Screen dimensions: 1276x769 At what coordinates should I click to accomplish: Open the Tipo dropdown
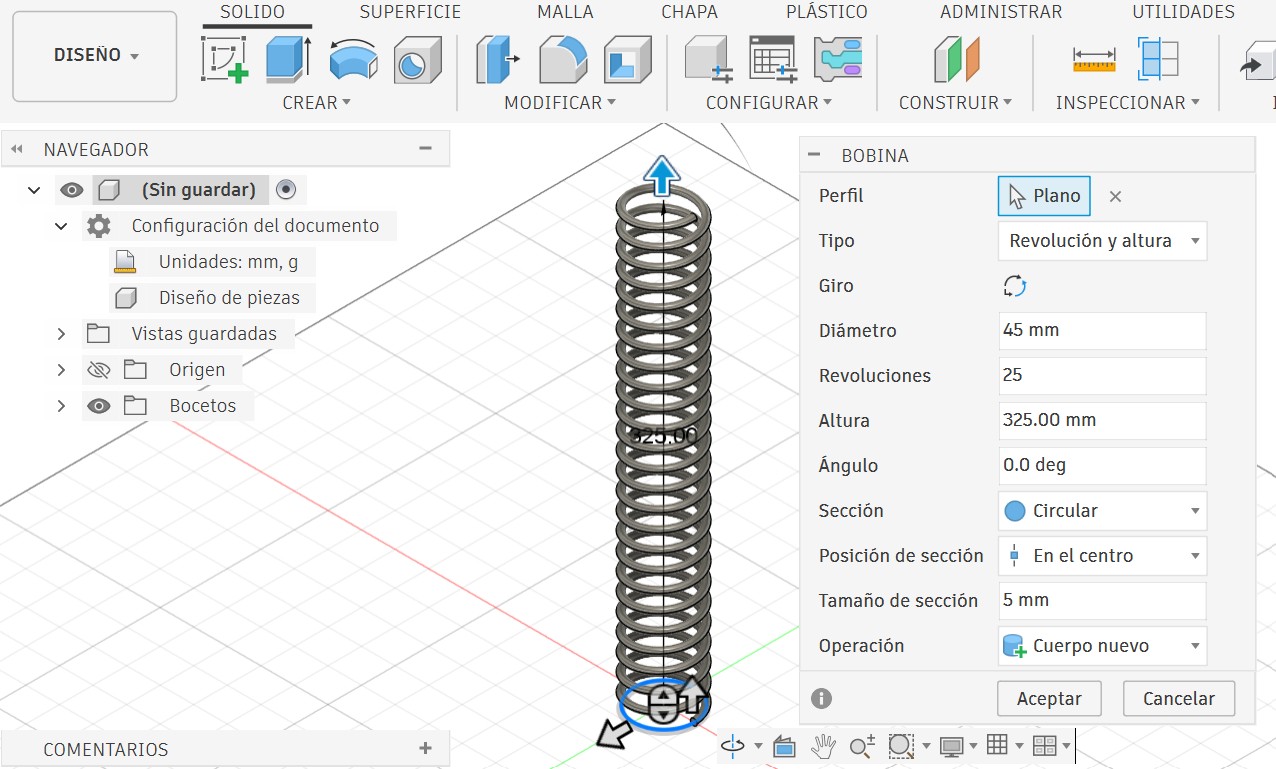click(1102, 241)
